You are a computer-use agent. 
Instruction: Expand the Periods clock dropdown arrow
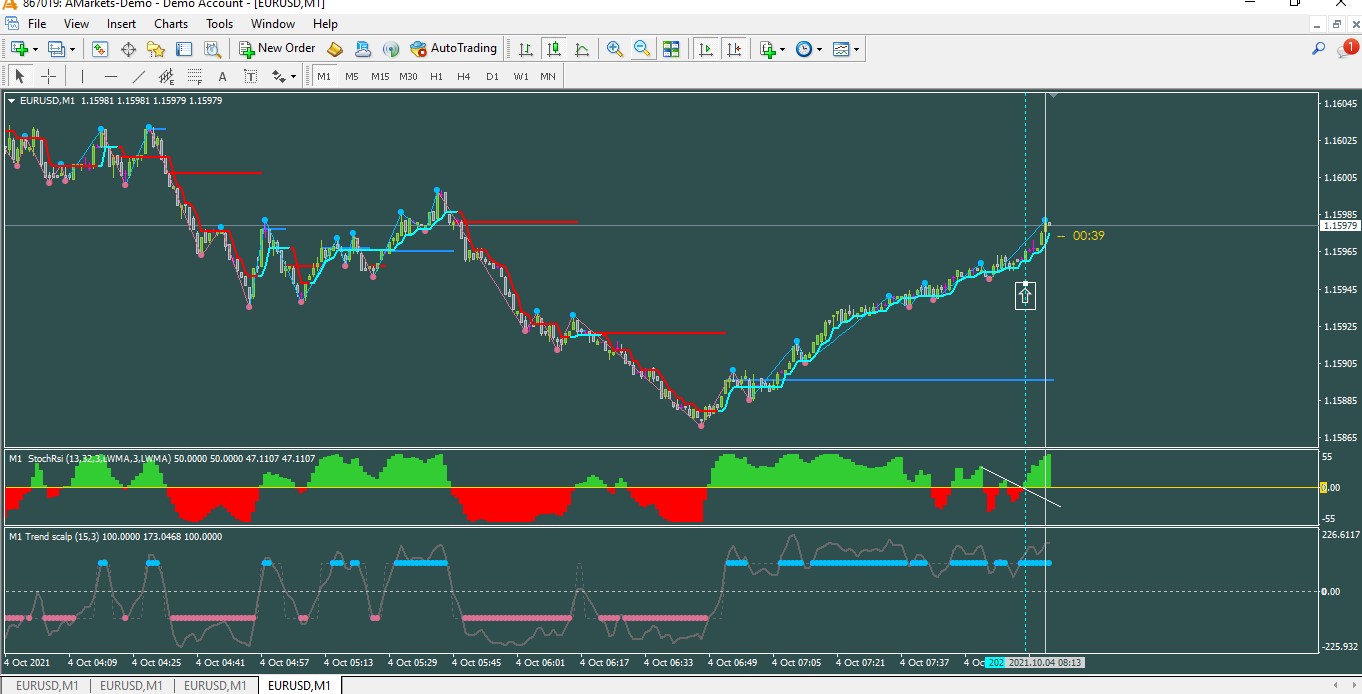(x=819, y=49)
